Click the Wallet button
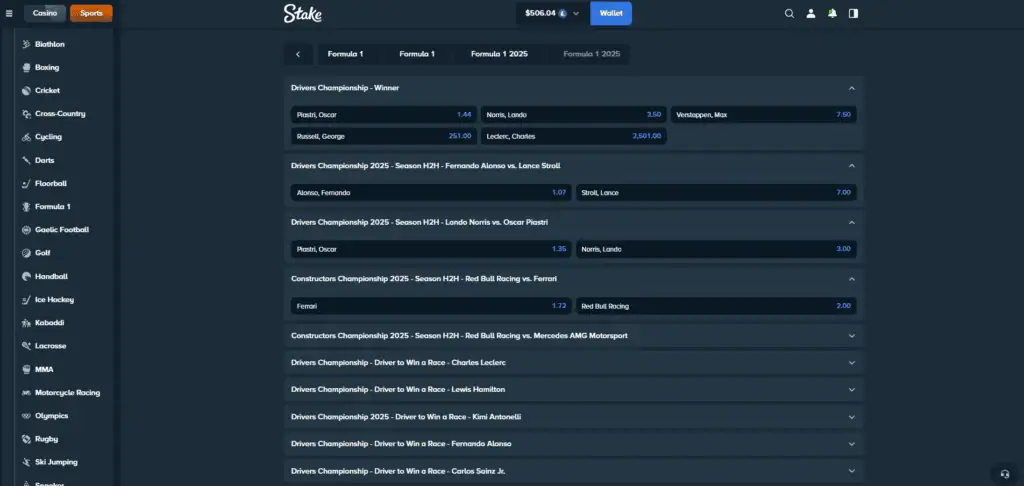Image resolution: width=1024 pixels, height=486 pixels. pos(610,14)
